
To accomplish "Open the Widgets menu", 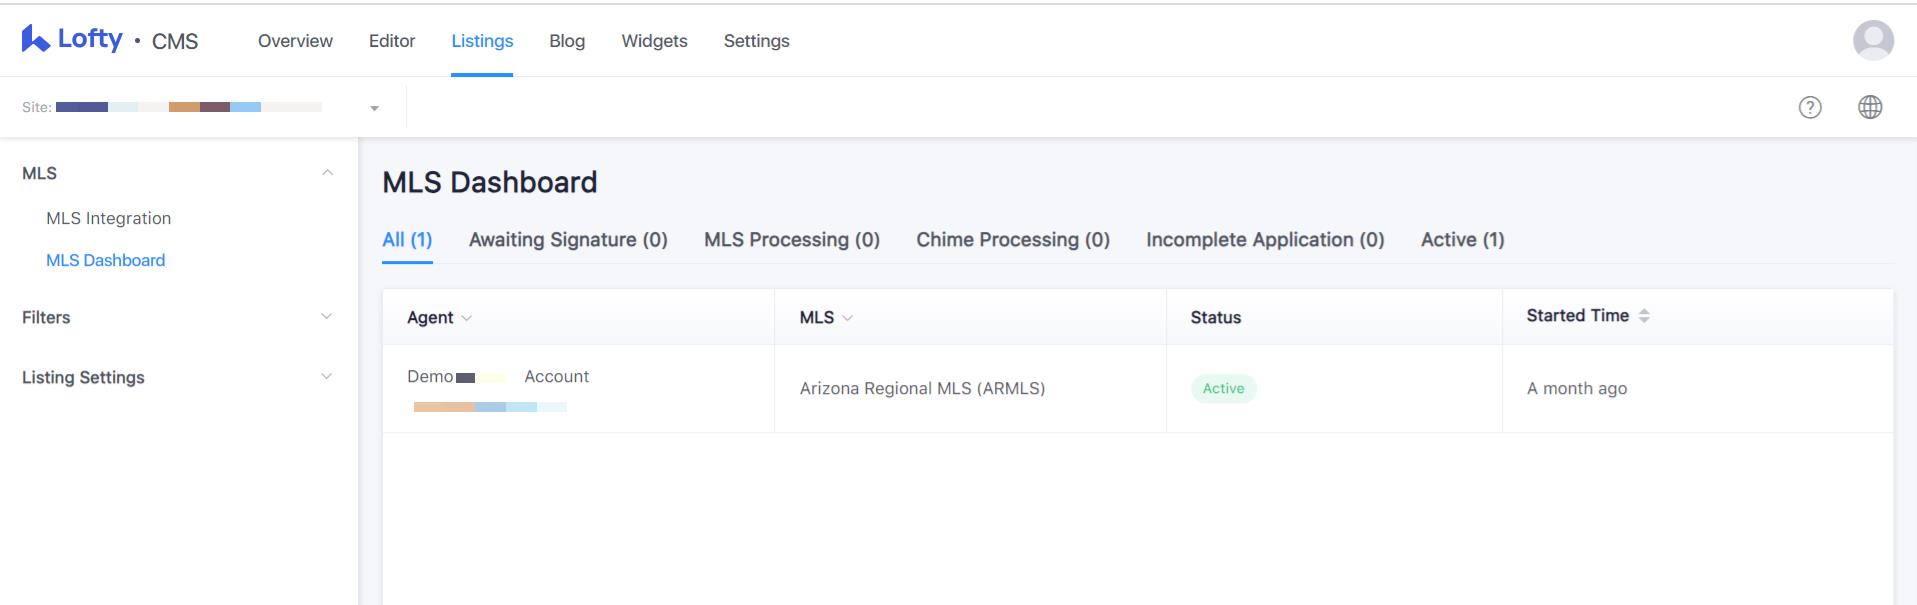I will click(654, 41).
